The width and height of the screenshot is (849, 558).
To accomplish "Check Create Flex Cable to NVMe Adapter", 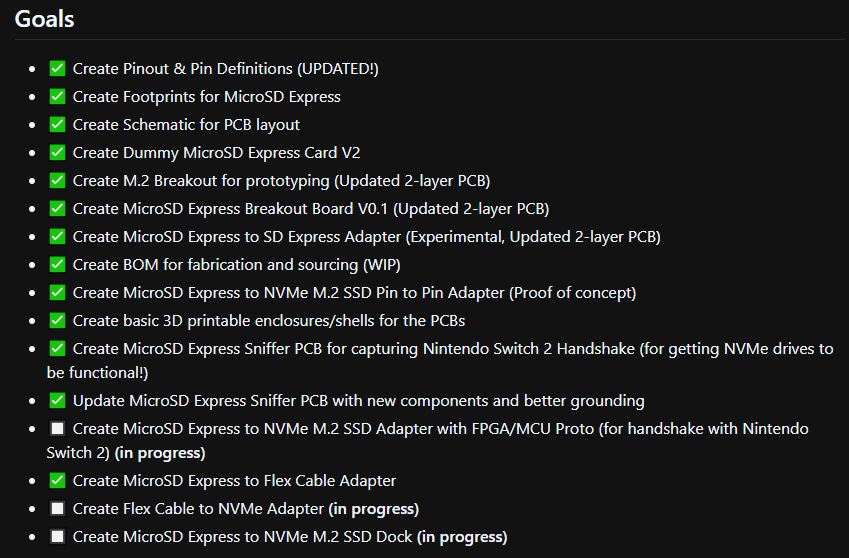I will click(57, 509).
